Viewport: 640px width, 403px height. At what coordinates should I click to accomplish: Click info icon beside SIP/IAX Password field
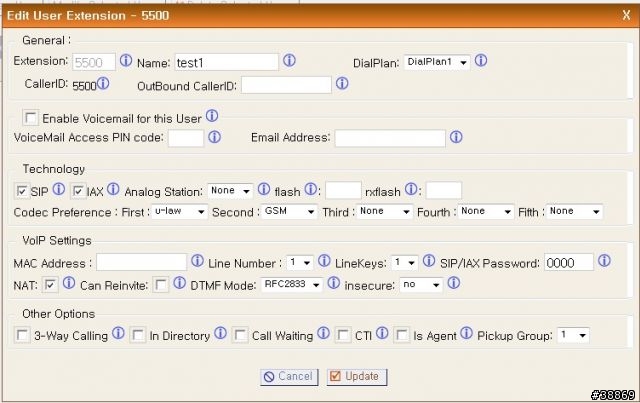(604, 261)
